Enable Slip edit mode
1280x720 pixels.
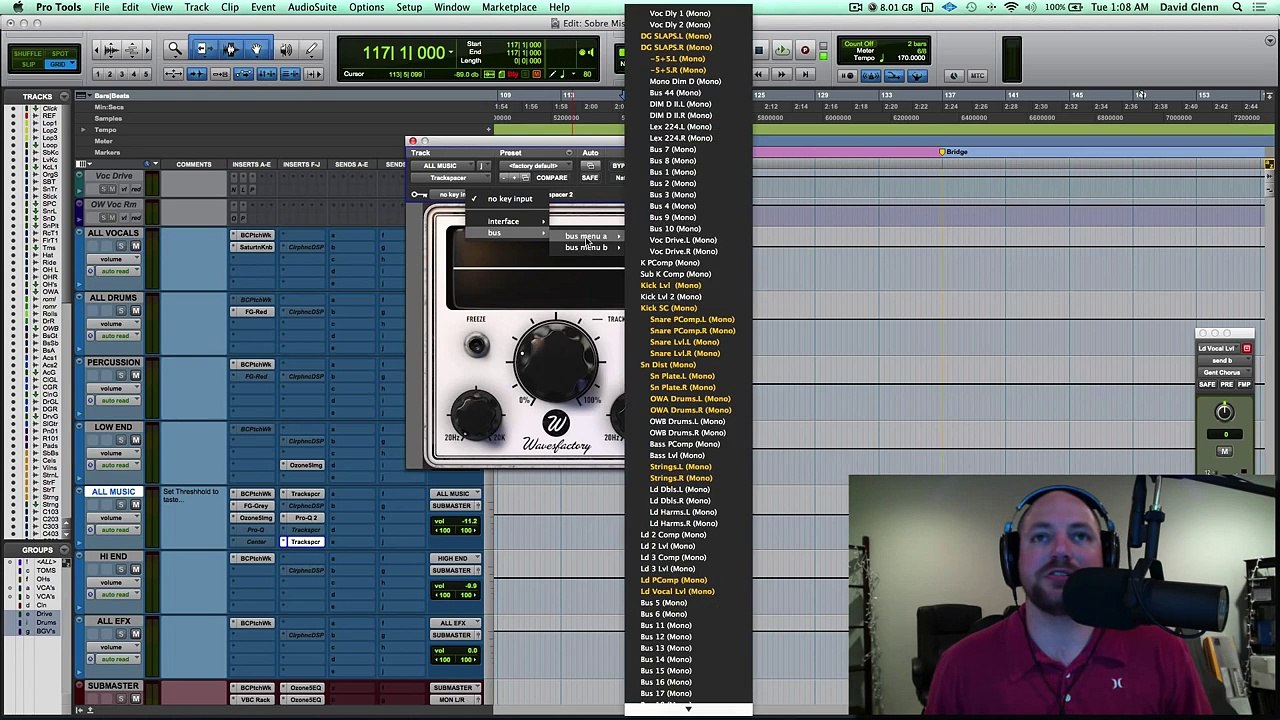[29, 64]
